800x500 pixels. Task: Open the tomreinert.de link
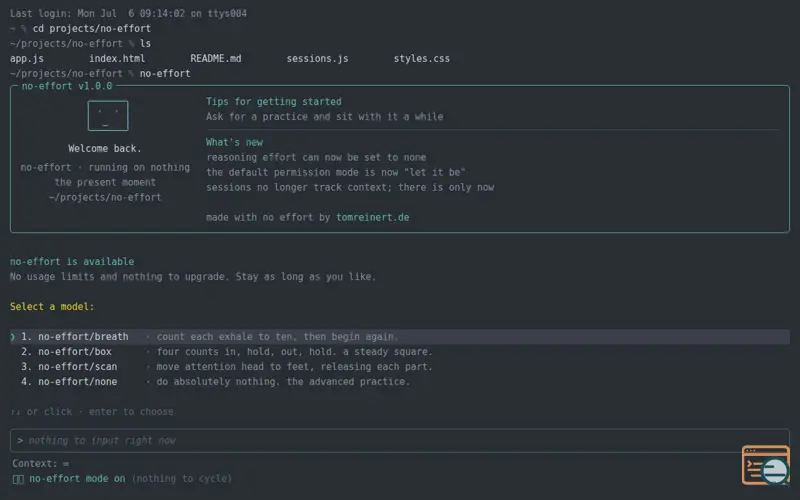[372, 217]
